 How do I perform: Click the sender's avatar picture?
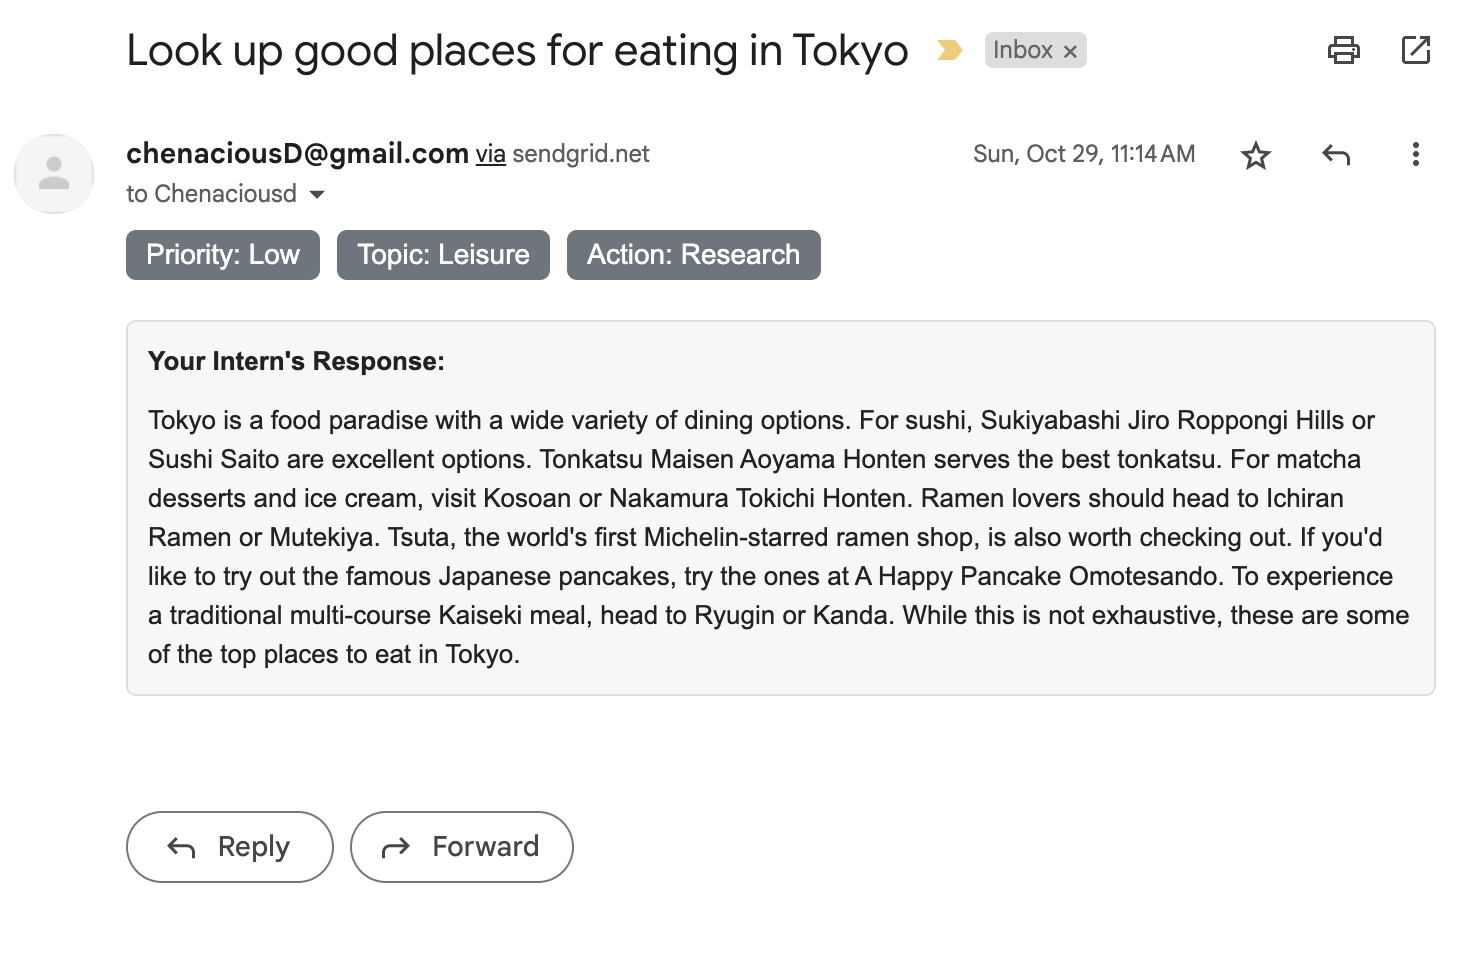(54, 174)
